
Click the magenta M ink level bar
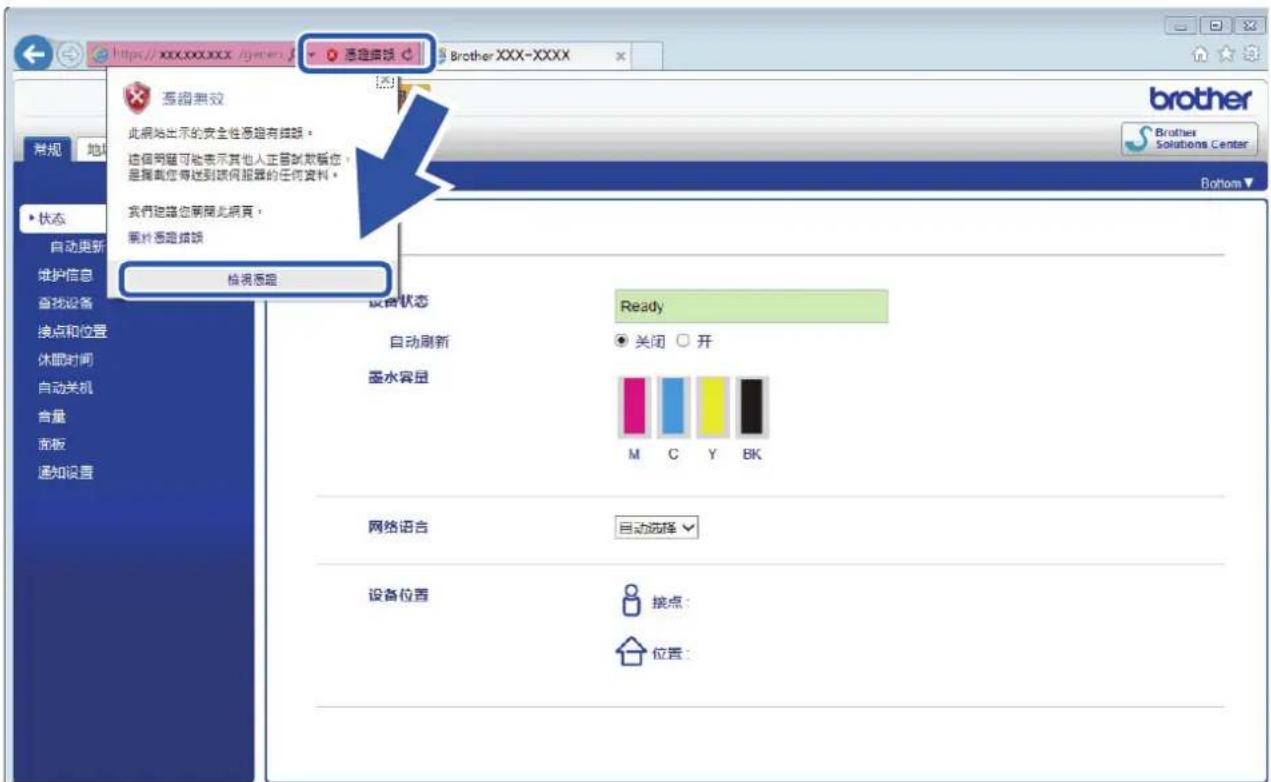635,406
